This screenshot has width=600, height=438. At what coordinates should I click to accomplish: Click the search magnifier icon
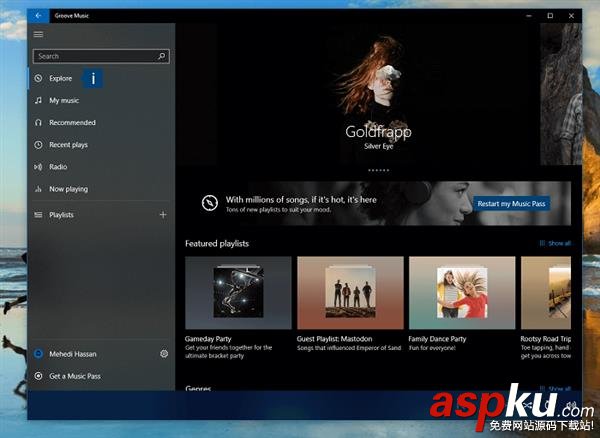(x=161, y=56)
